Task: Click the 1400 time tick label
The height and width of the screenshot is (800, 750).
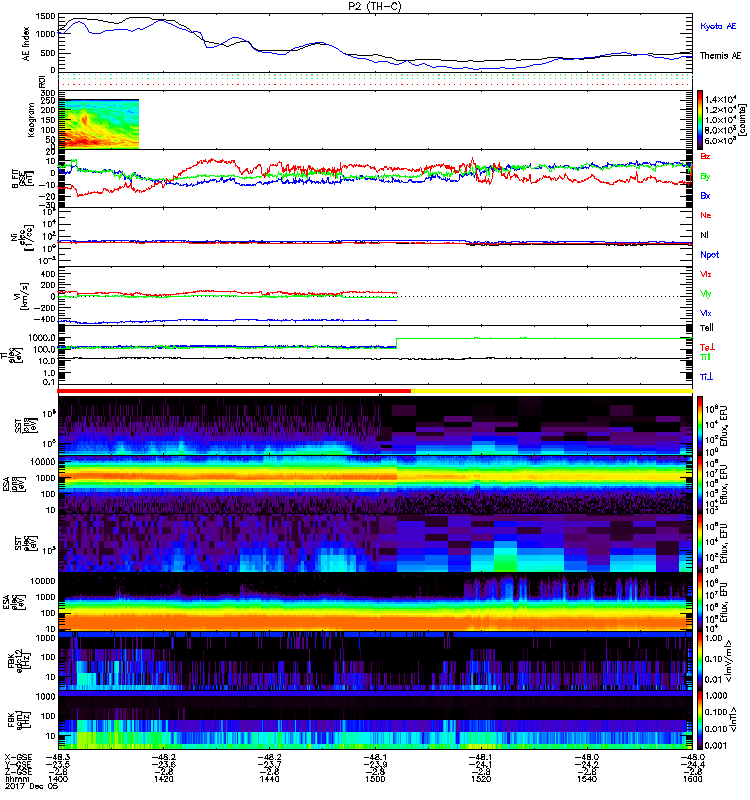Action: [x=58, y=779]
